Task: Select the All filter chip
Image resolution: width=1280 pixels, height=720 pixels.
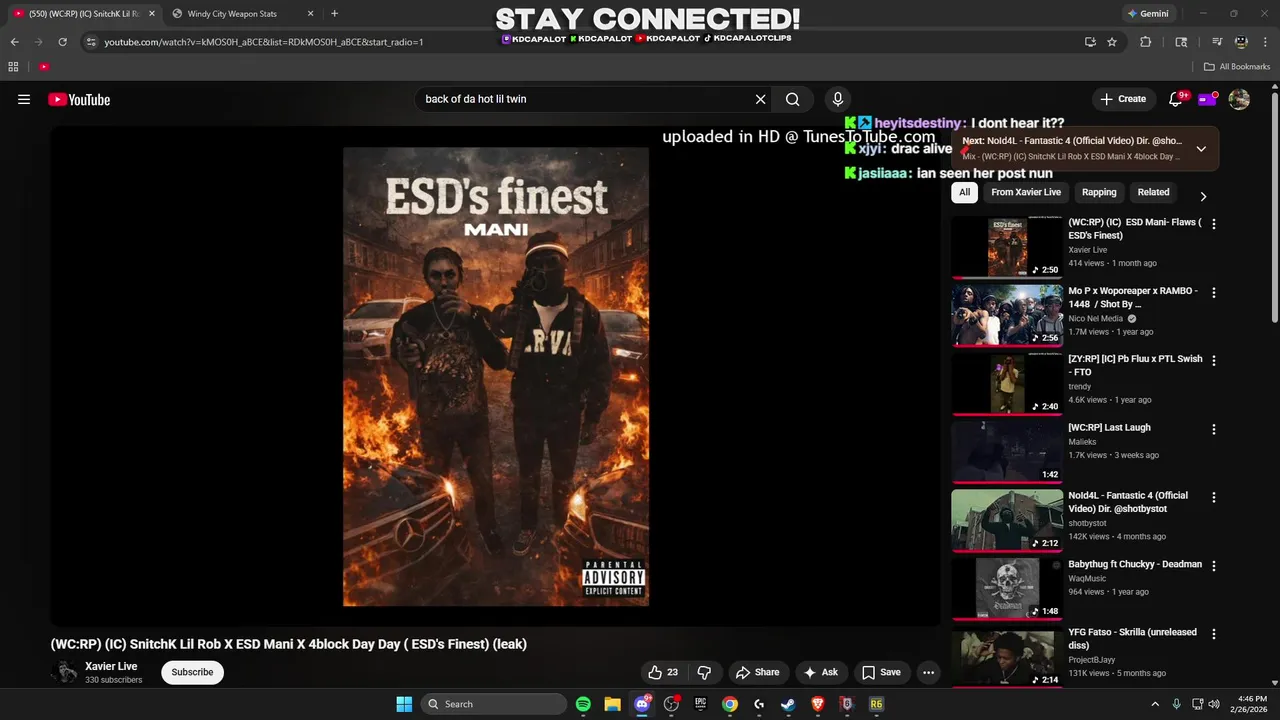Action: (964, 192)
